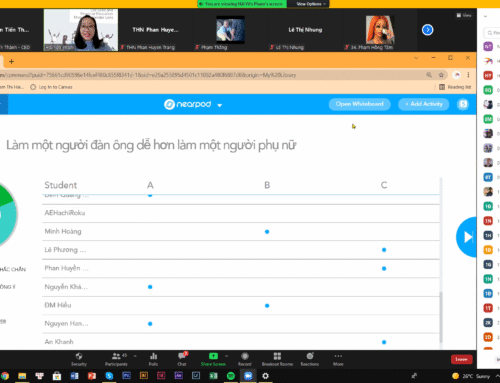Expand the caret next to Participants
500x383 pixels.
[135, 356]
